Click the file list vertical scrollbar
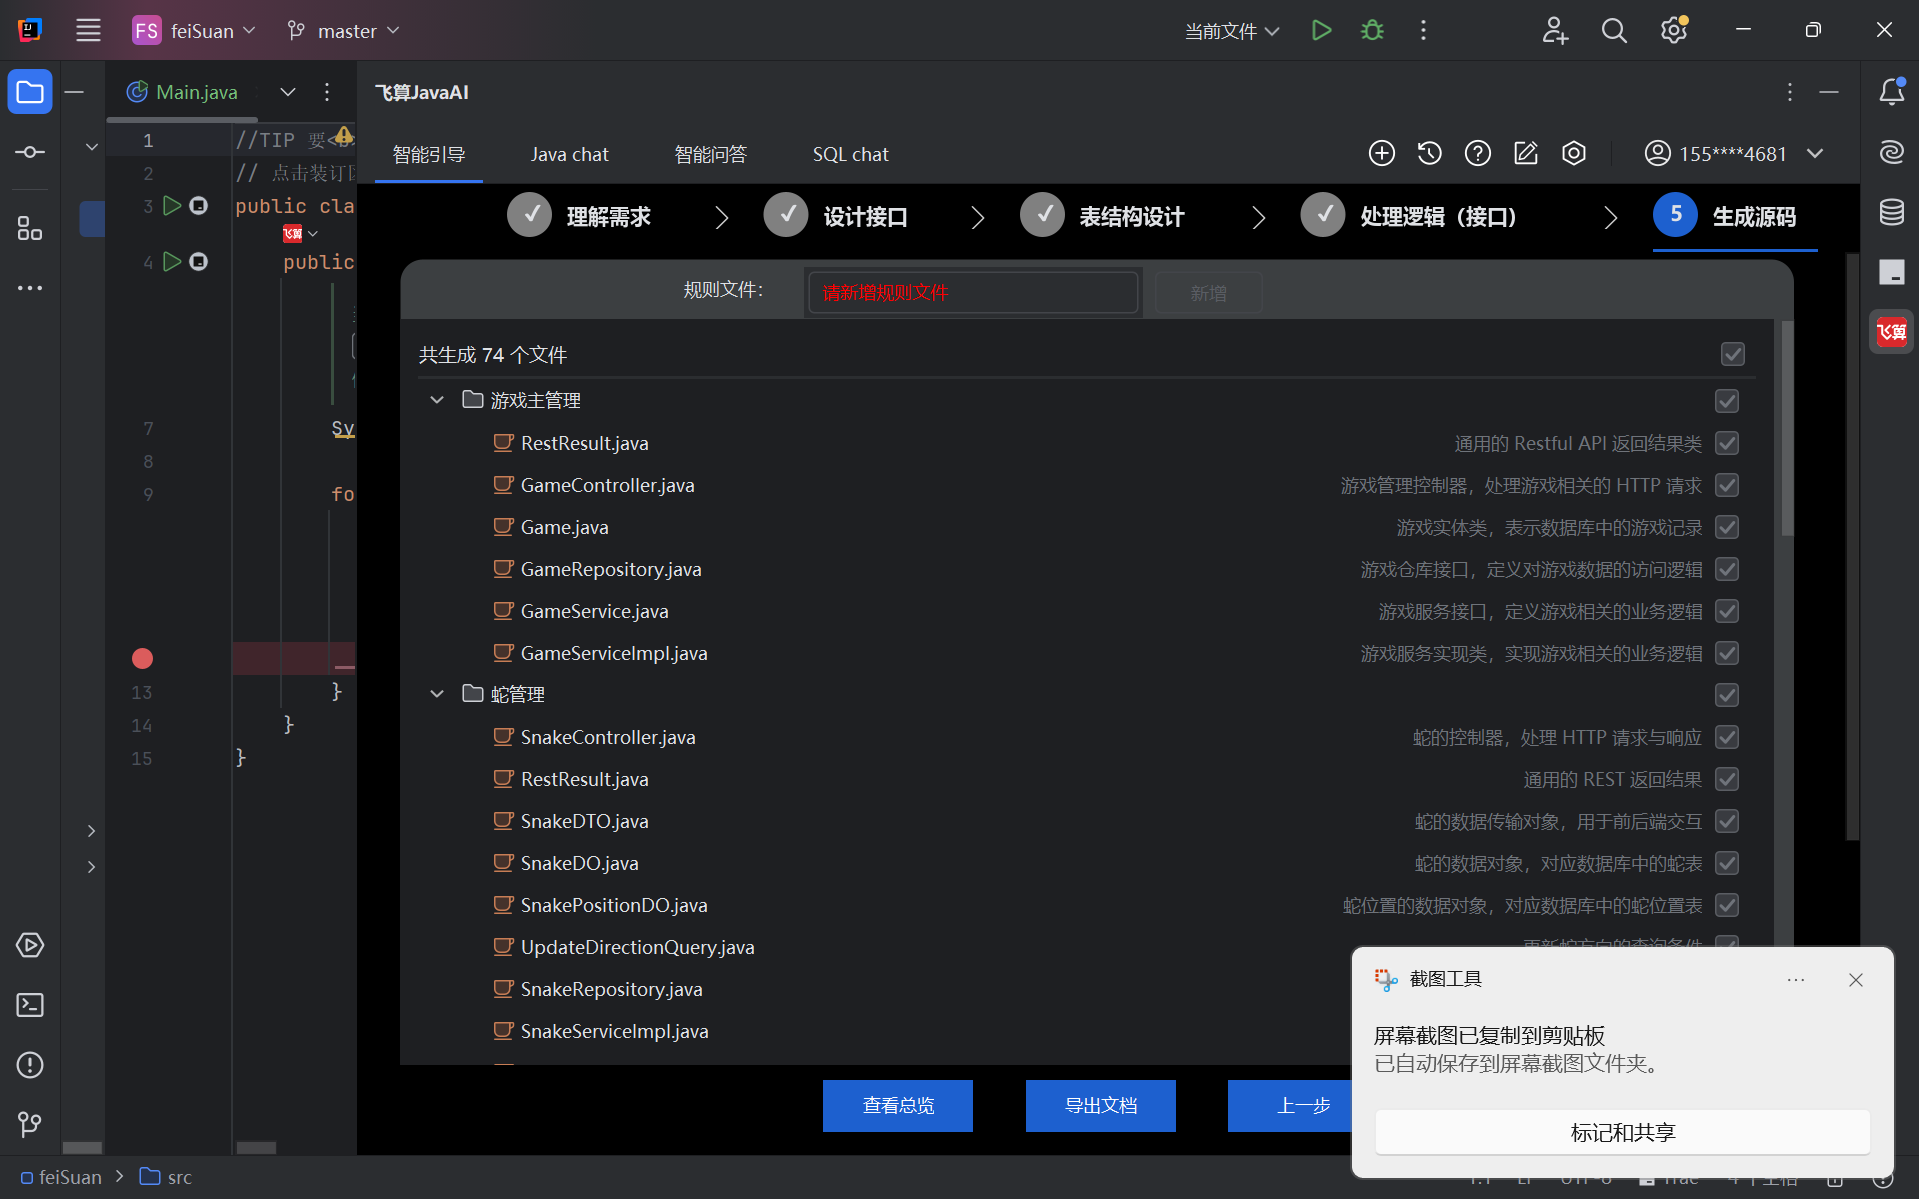This screenshot has height=1199, width=1919. 1787,430
